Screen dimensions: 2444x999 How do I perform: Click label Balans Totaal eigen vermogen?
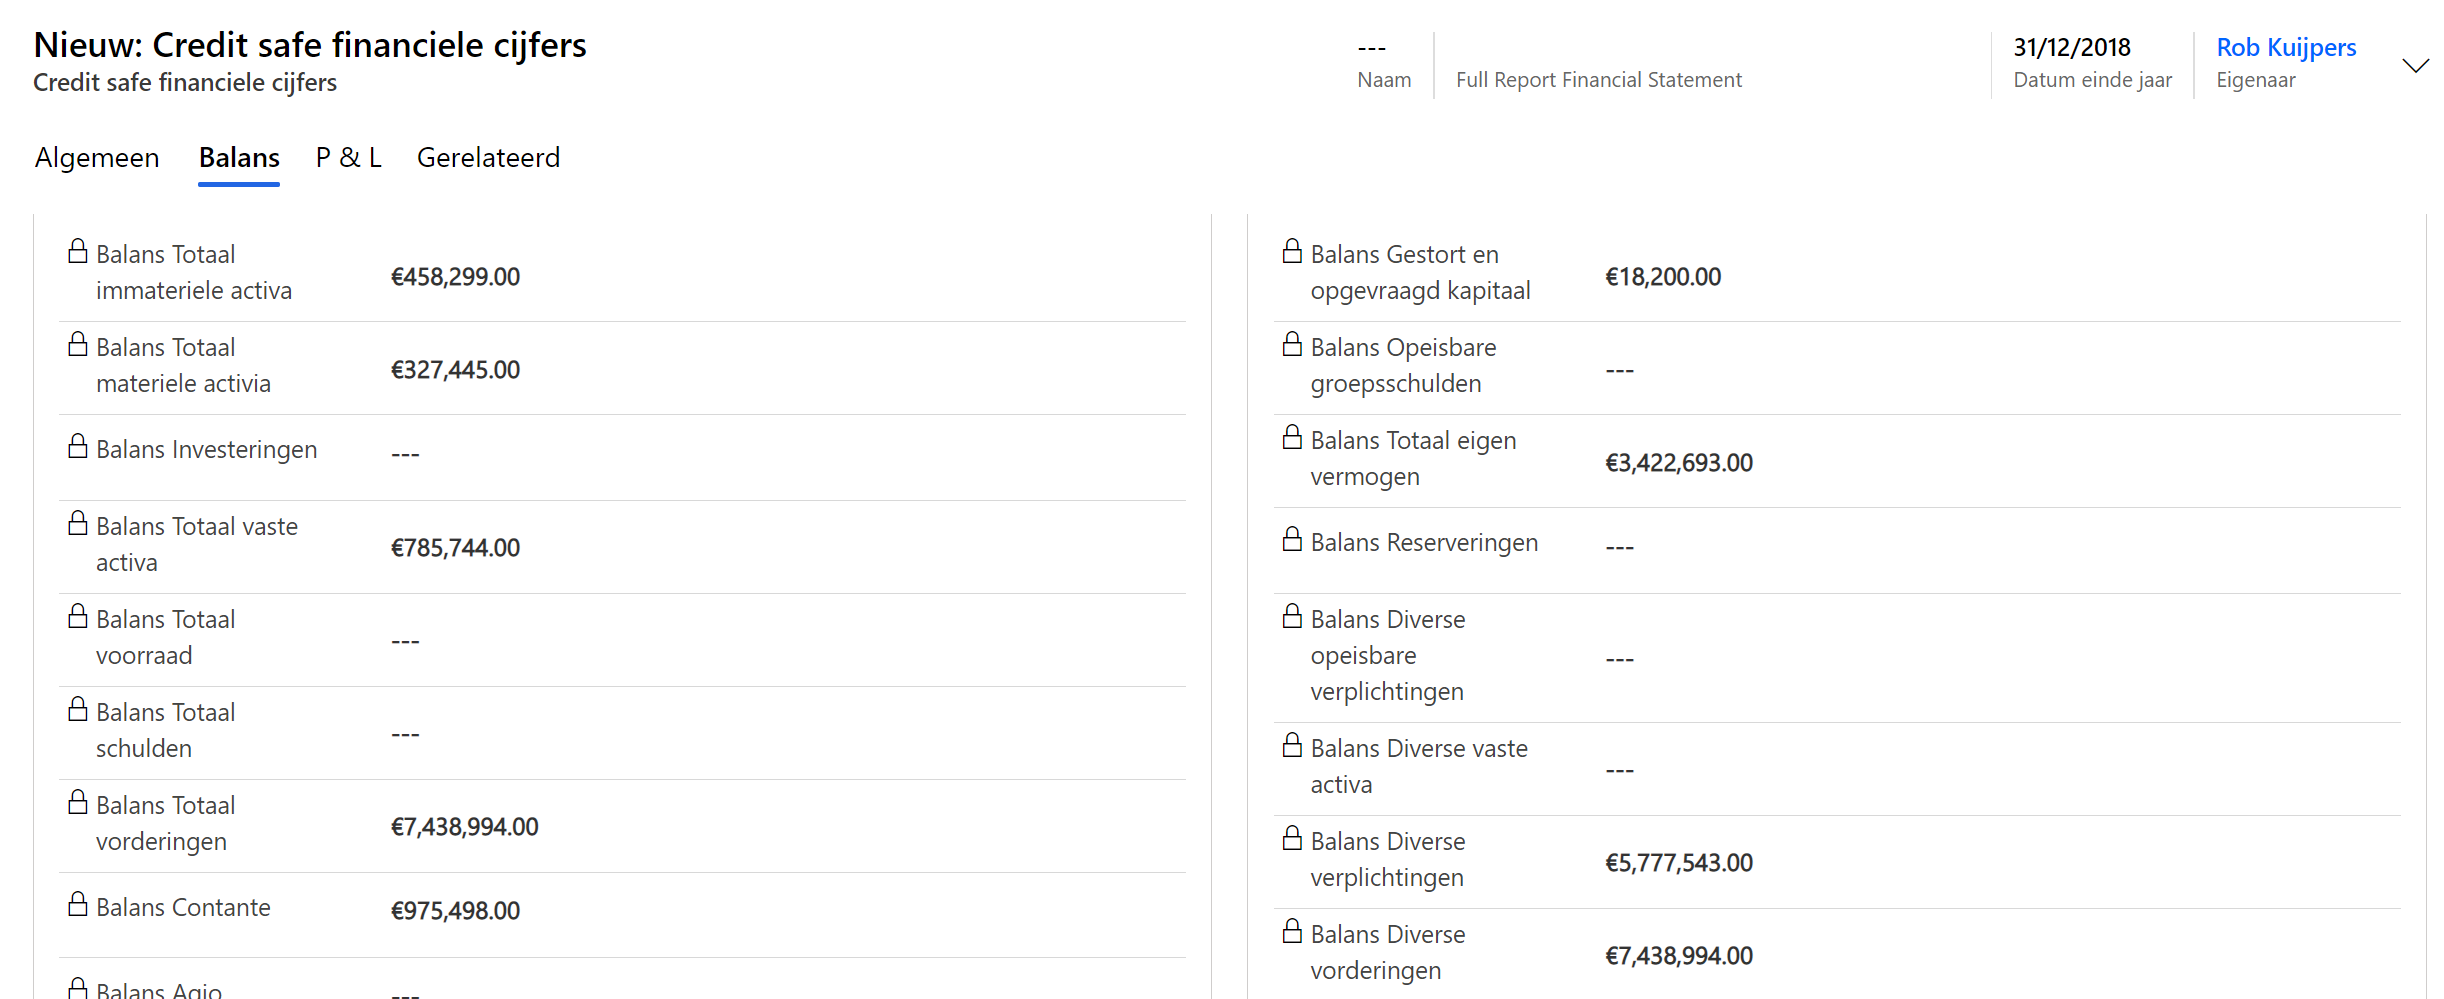(1413, 459)
